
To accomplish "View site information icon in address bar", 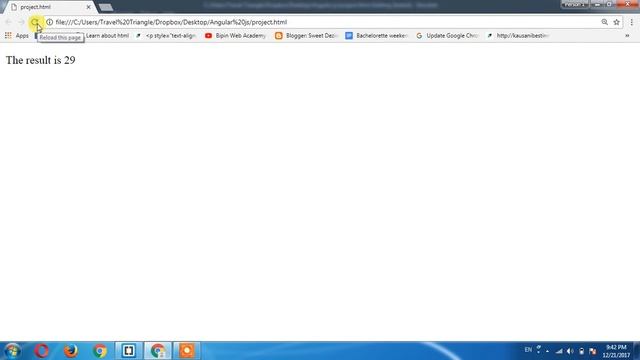I will pos(49,22).
